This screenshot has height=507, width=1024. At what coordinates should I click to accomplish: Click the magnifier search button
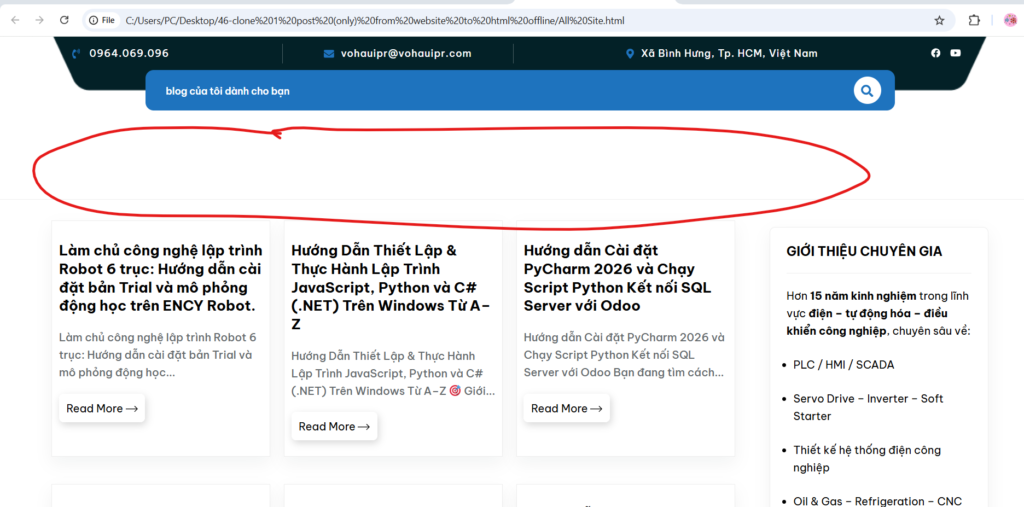[x=866, y=91]
